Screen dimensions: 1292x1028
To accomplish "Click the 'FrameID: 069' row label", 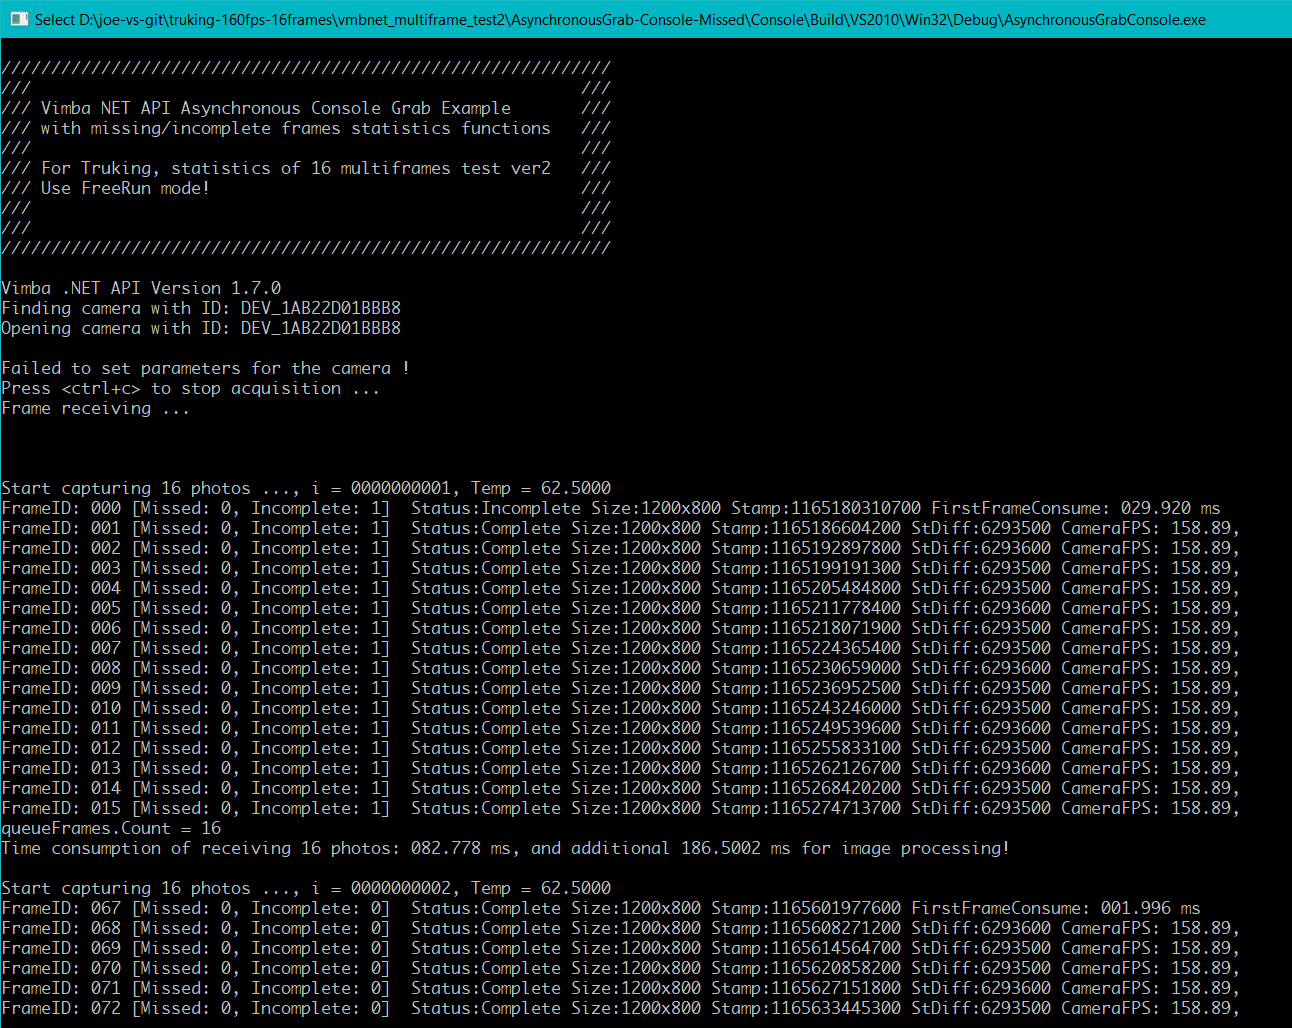I will click(x=61, y=948).
